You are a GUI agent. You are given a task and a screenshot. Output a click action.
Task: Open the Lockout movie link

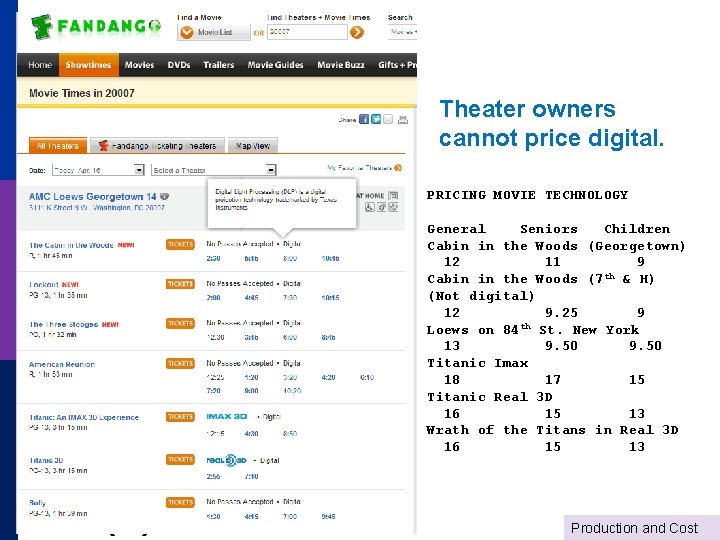click(44, 285)
